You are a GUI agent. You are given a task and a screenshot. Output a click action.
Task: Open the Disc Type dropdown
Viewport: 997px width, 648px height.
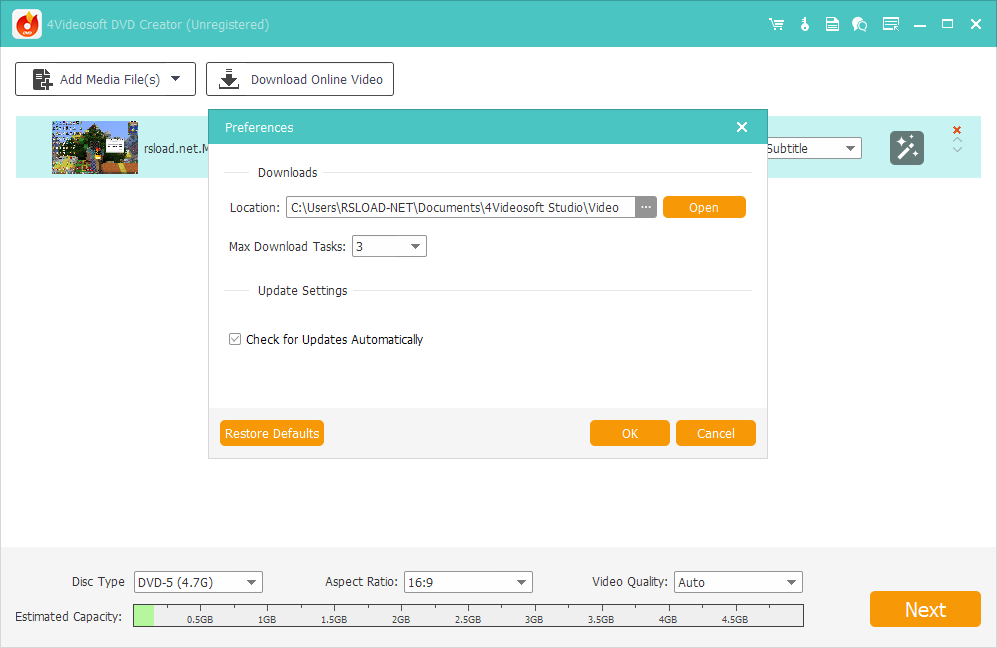tap(198, 582)
